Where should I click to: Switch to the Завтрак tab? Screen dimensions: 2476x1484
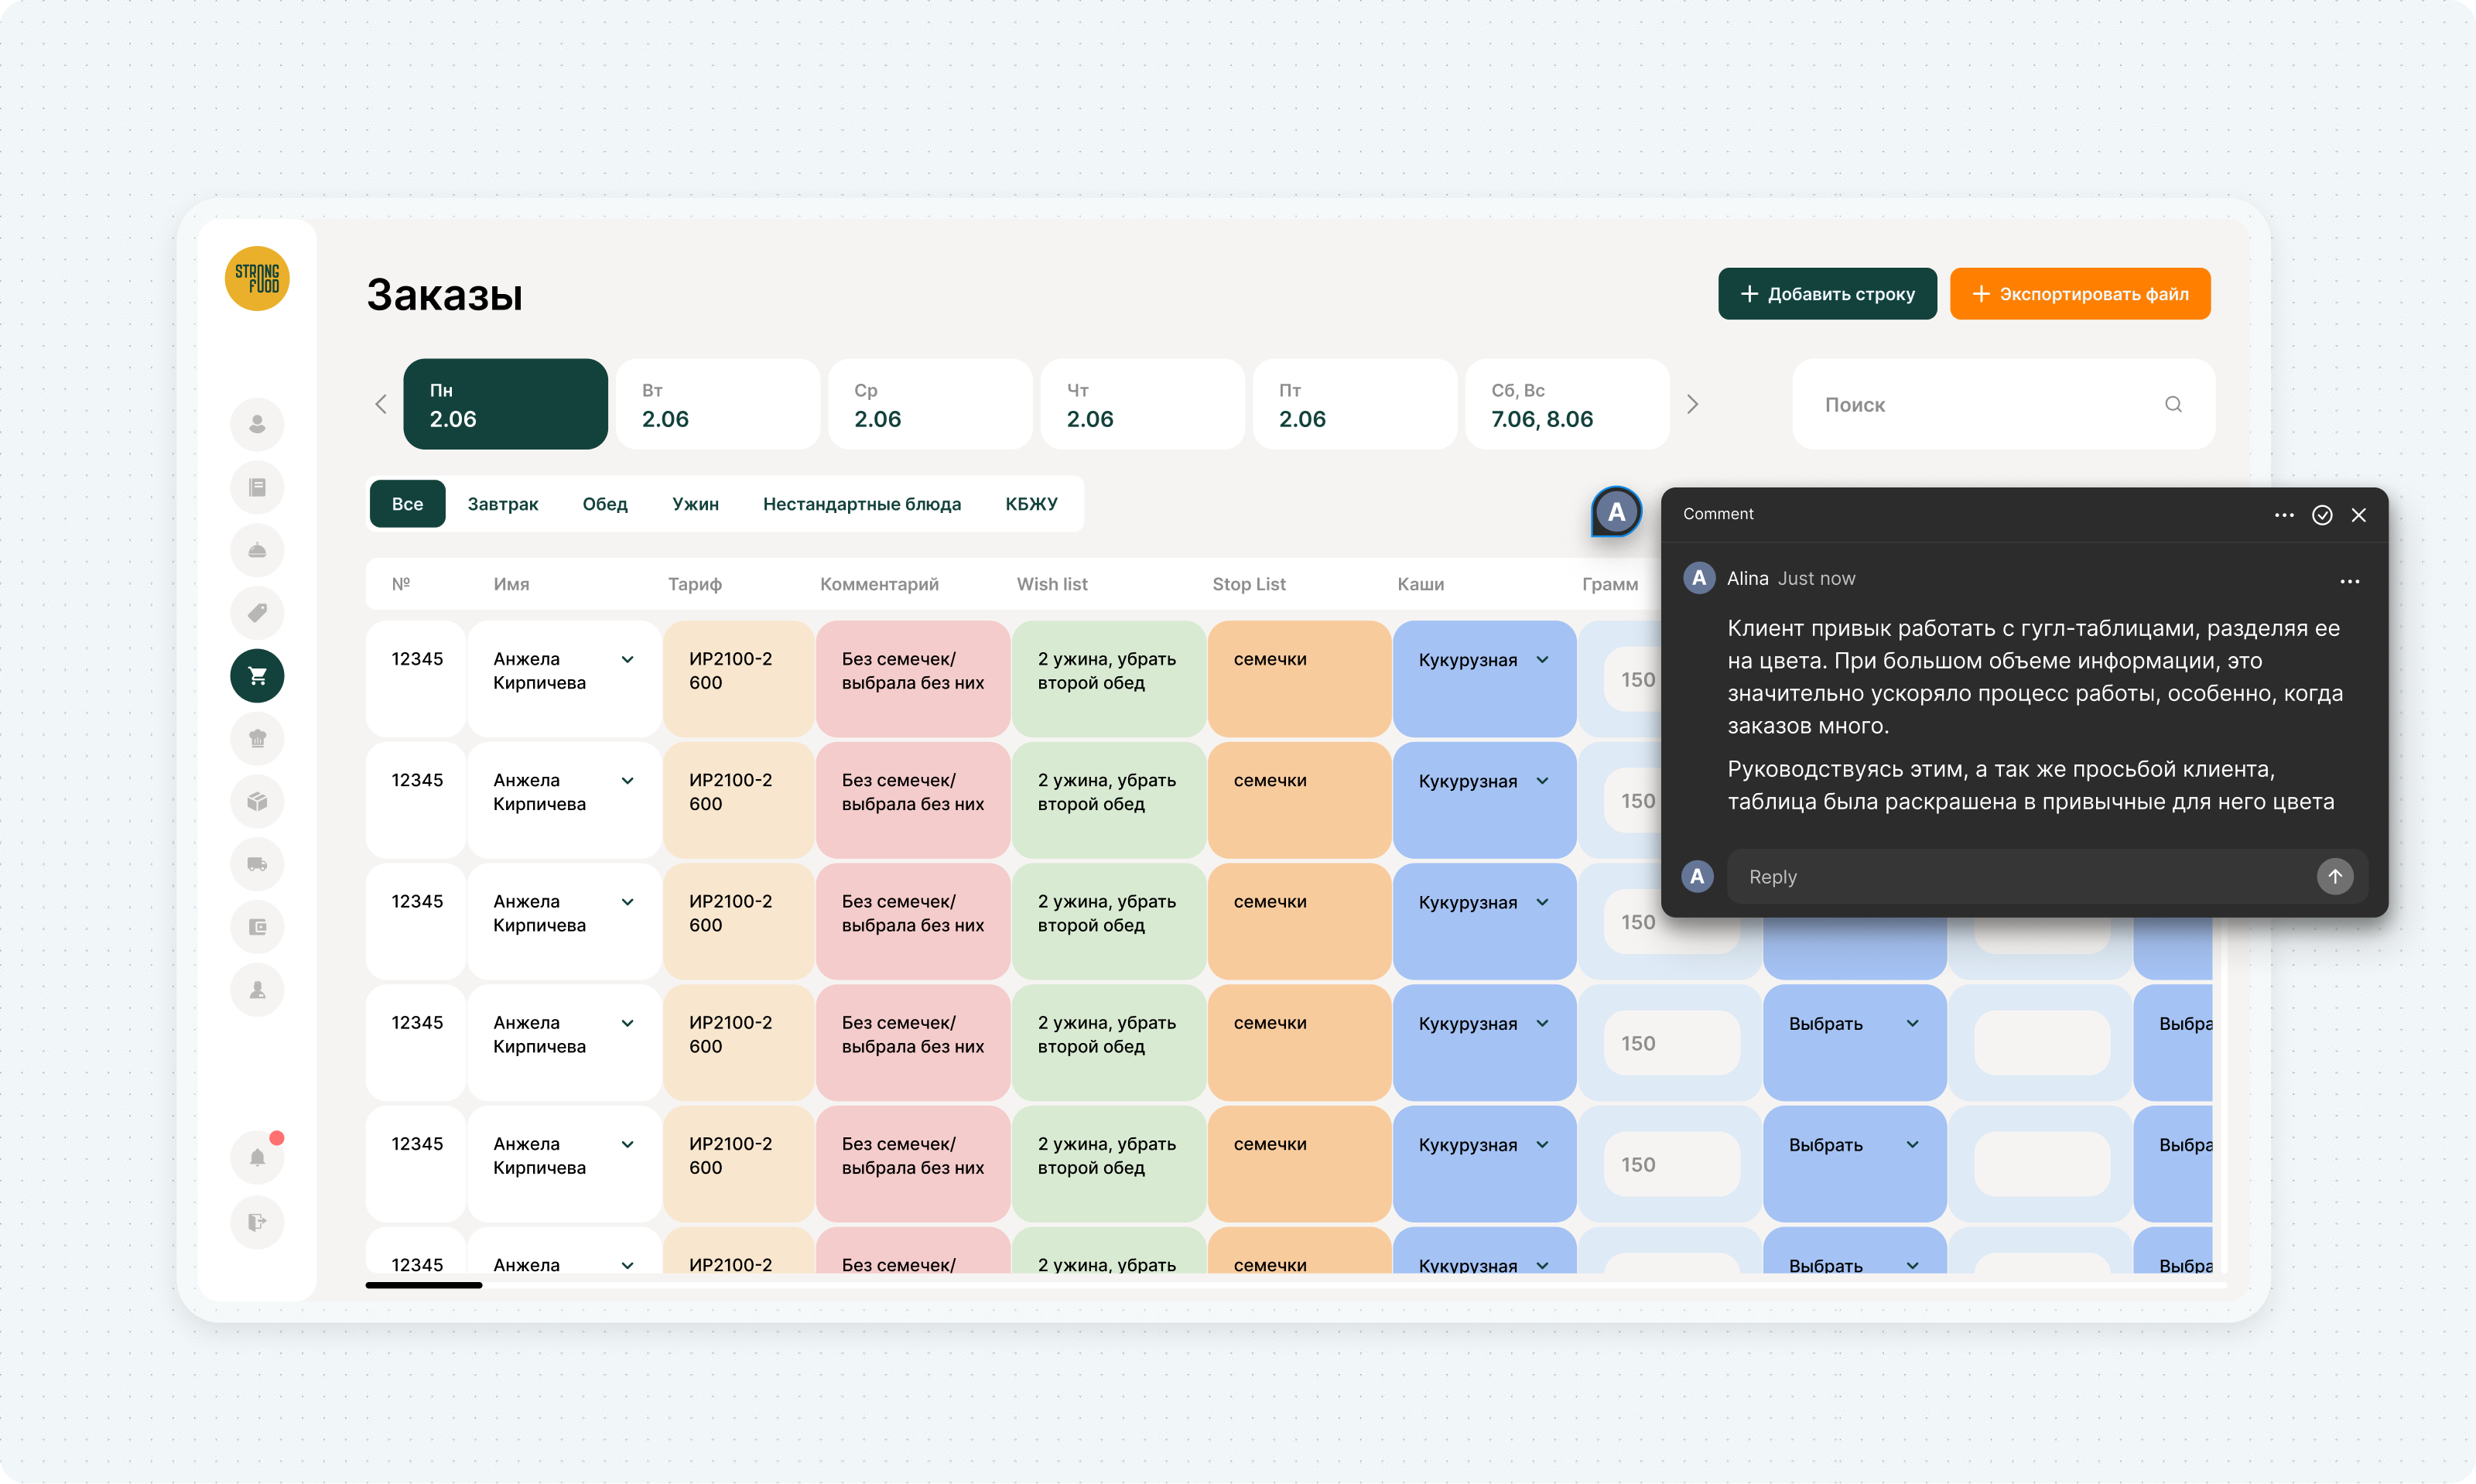point(502,504)
